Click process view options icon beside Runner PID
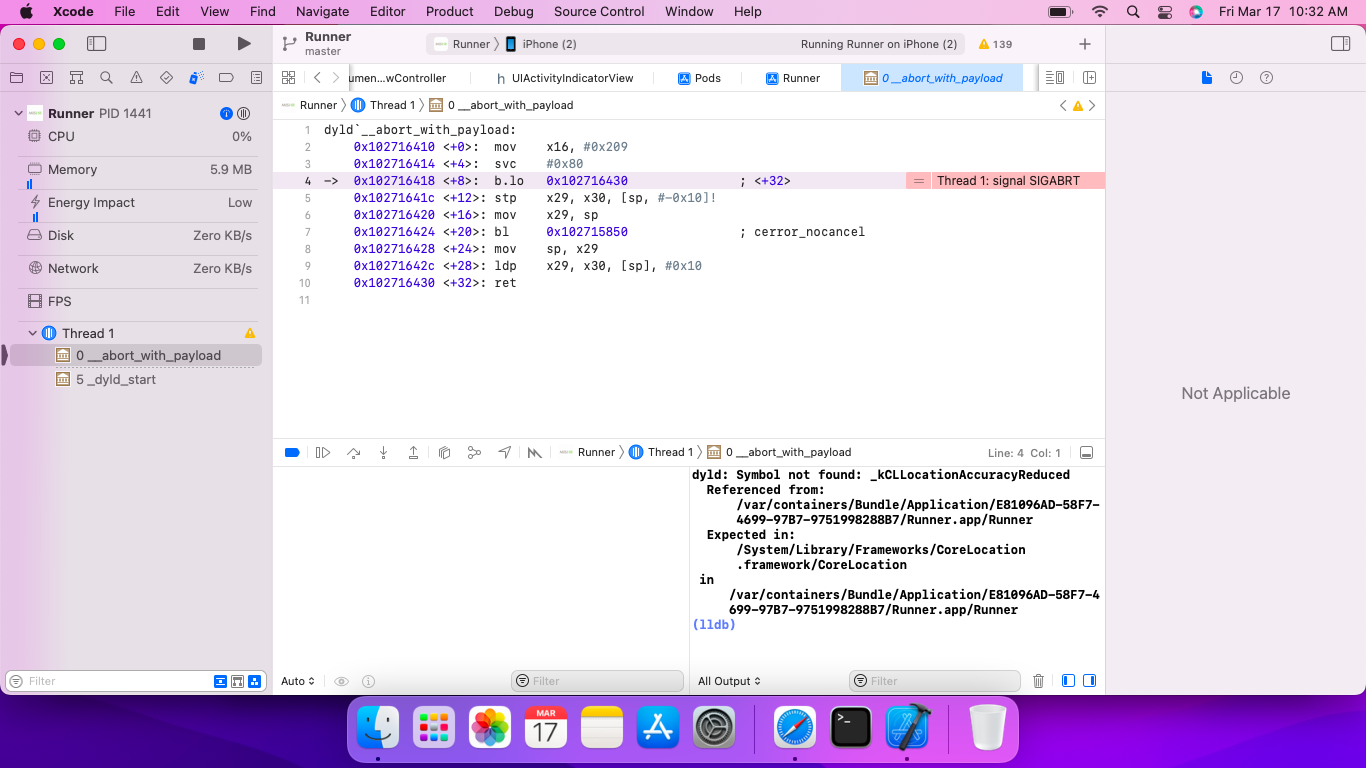Image resolution: width=1366 pixels, height=768 pixels. 243,113
